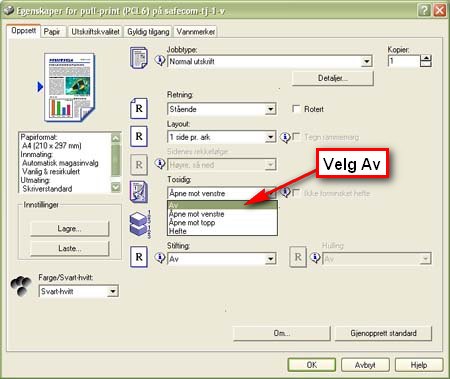Click the info icon next to Tosidig
This screenshot has width=450, height=379.
(x=285, y=192)
